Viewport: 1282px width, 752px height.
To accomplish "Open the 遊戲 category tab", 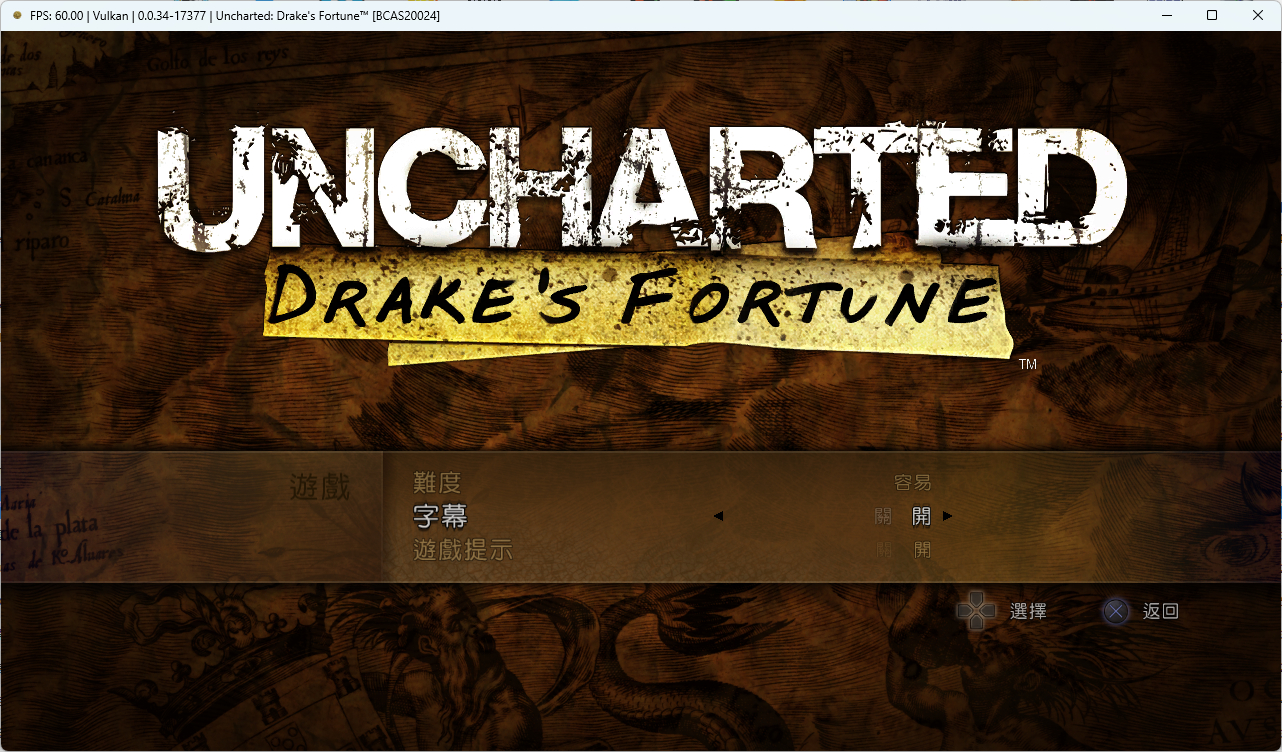I will coord(320,488).
